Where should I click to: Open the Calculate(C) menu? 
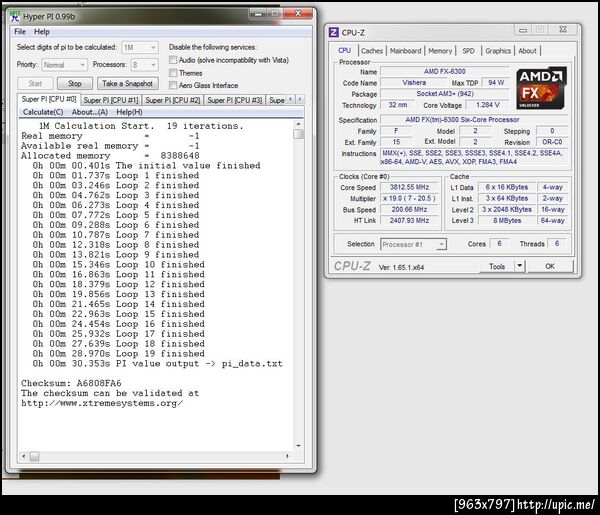[43, 112]
